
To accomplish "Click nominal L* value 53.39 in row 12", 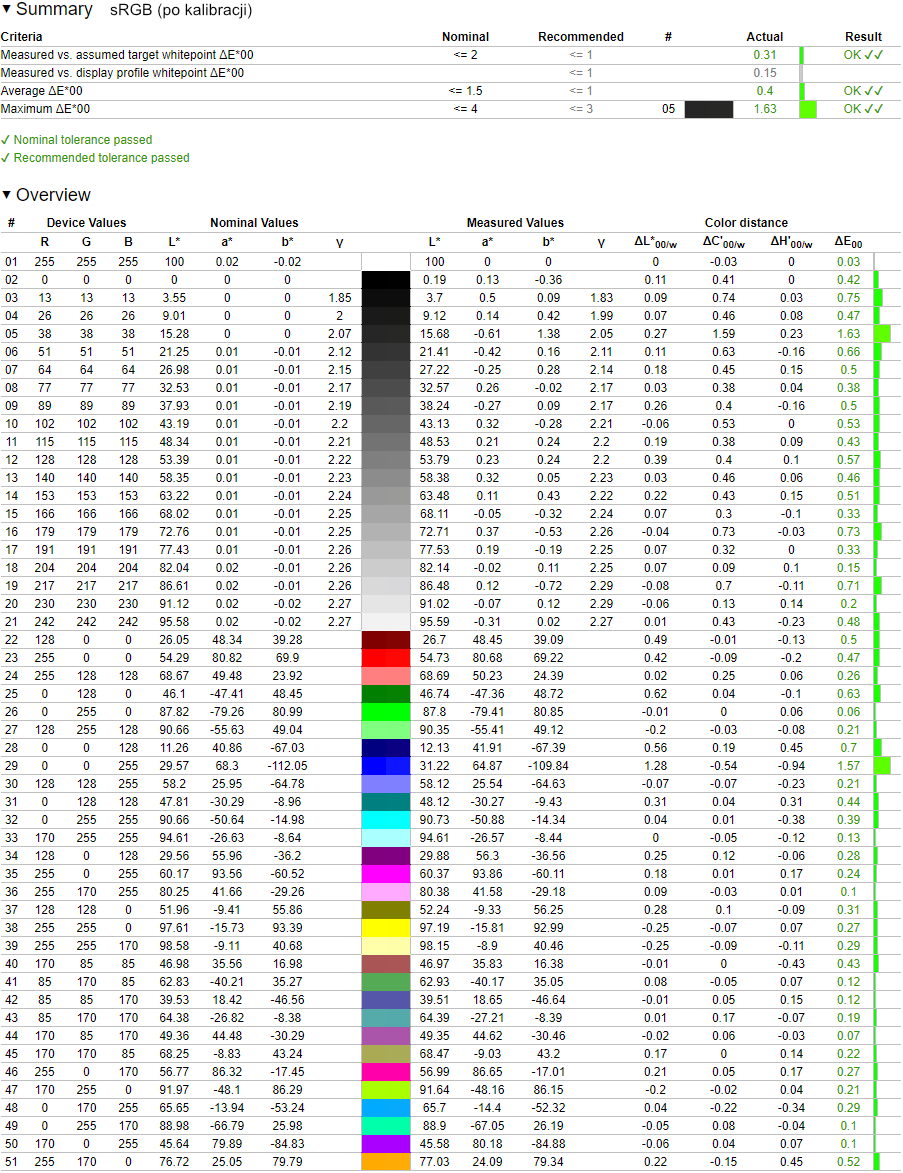I will pos(174,459).
